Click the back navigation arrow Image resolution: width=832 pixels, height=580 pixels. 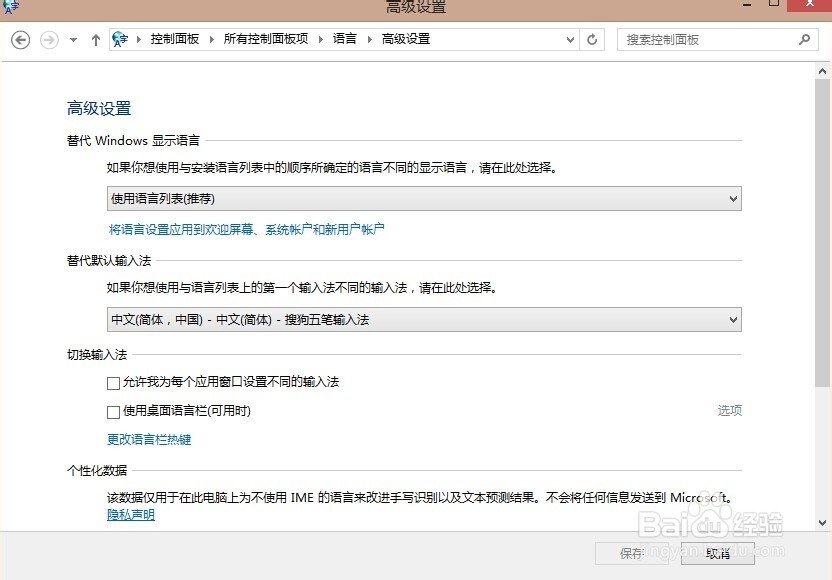[21, 39]
